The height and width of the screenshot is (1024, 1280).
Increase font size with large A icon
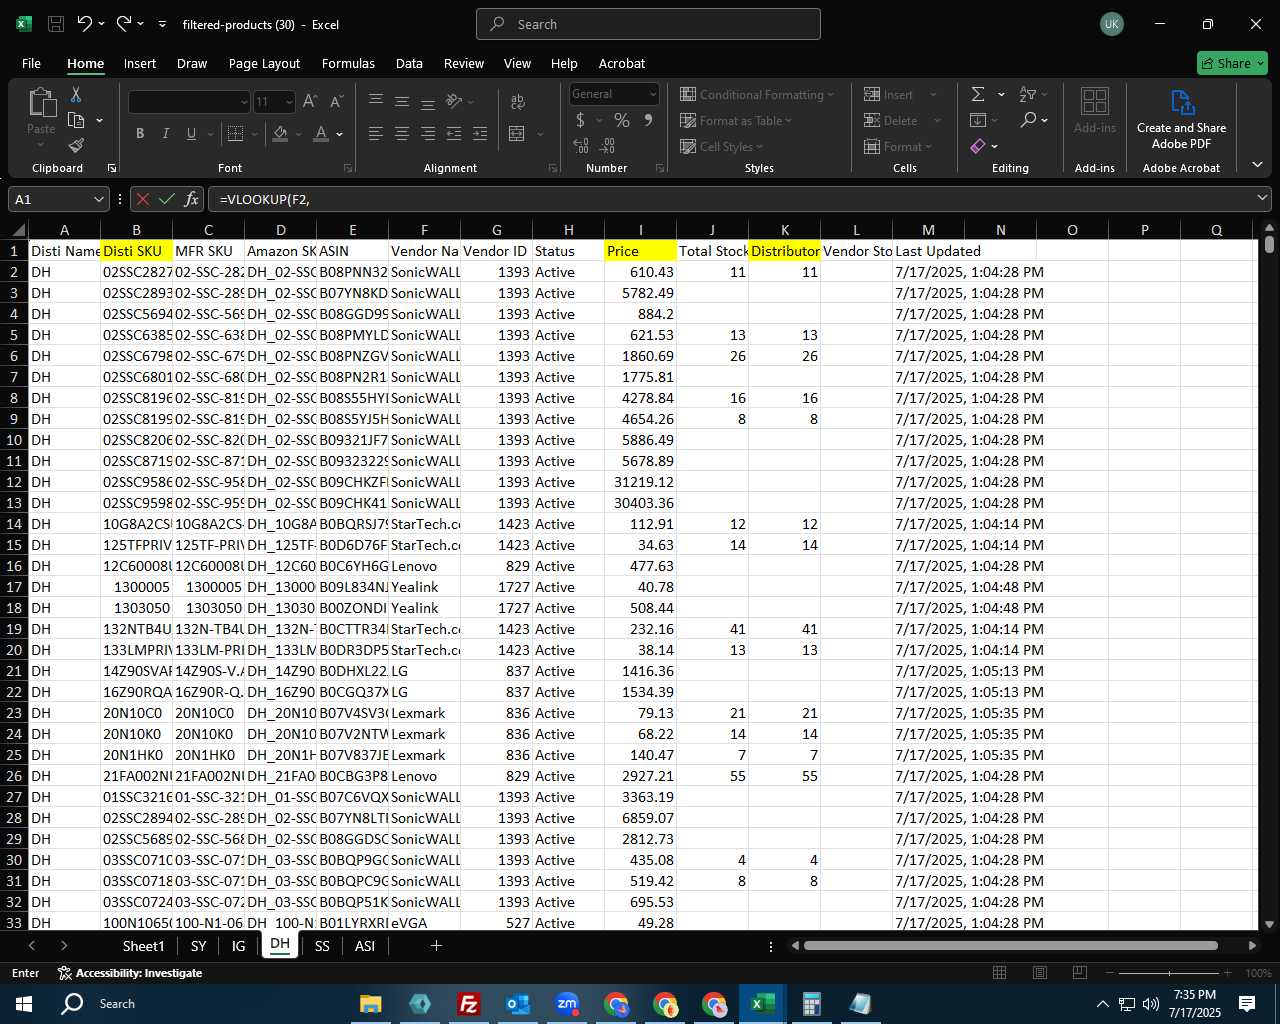pyautogui.click(x=310, y=101)
